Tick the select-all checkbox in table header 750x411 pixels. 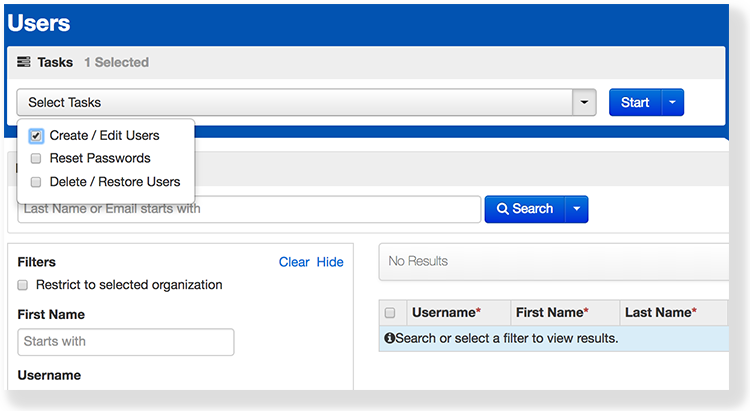pos(390,313)
